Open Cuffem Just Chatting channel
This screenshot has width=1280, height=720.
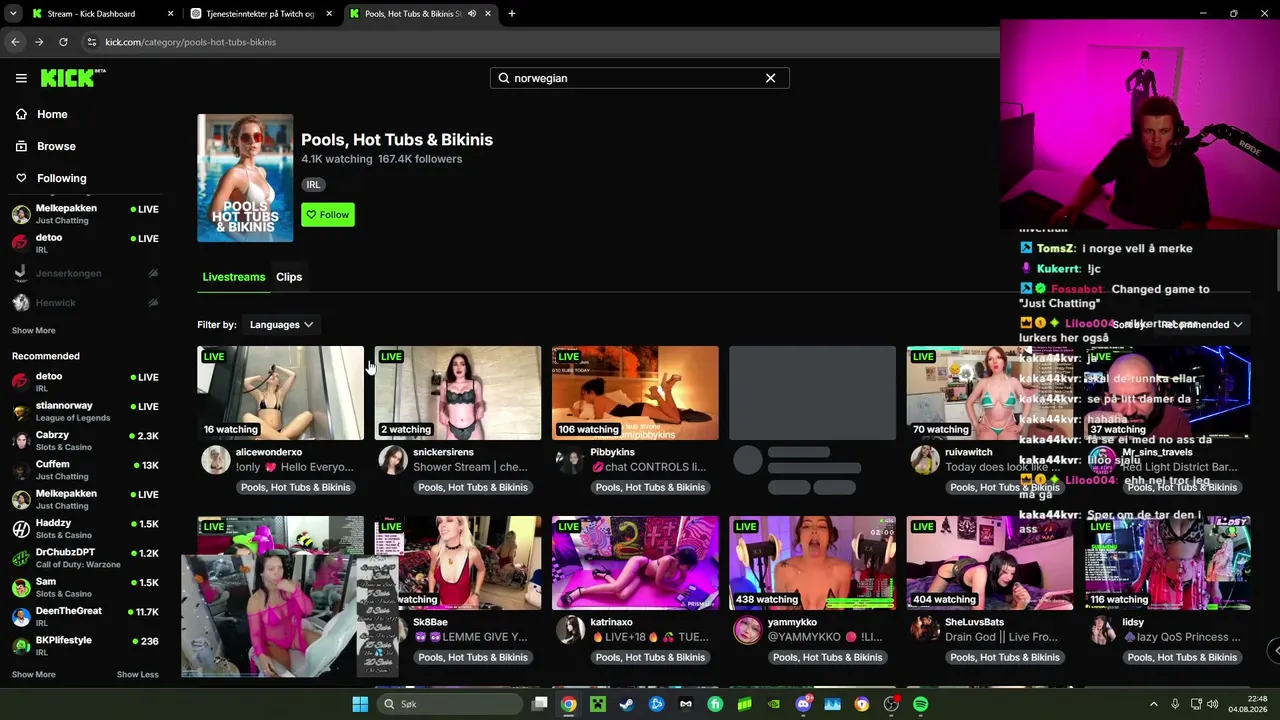[85, 469]
